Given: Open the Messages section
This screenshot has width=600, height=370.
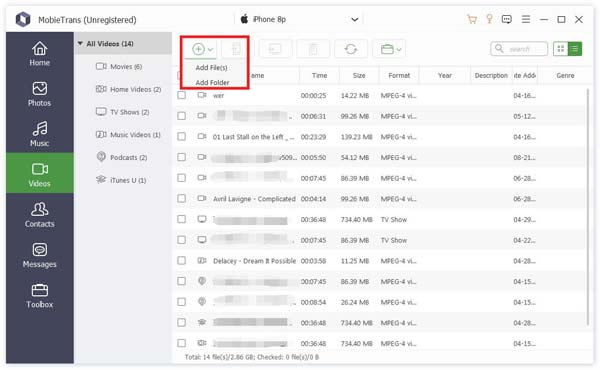Looking at the screenshot, I should point(39,255).
